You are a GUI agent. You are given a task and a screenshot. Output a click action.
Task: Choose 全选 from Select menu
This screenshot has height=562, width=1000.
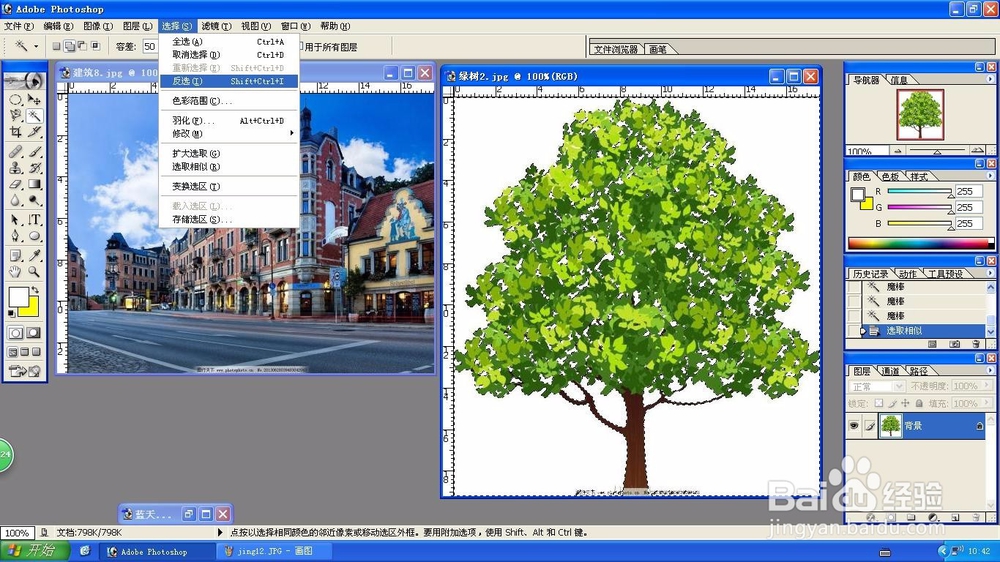tap(228, 41)
